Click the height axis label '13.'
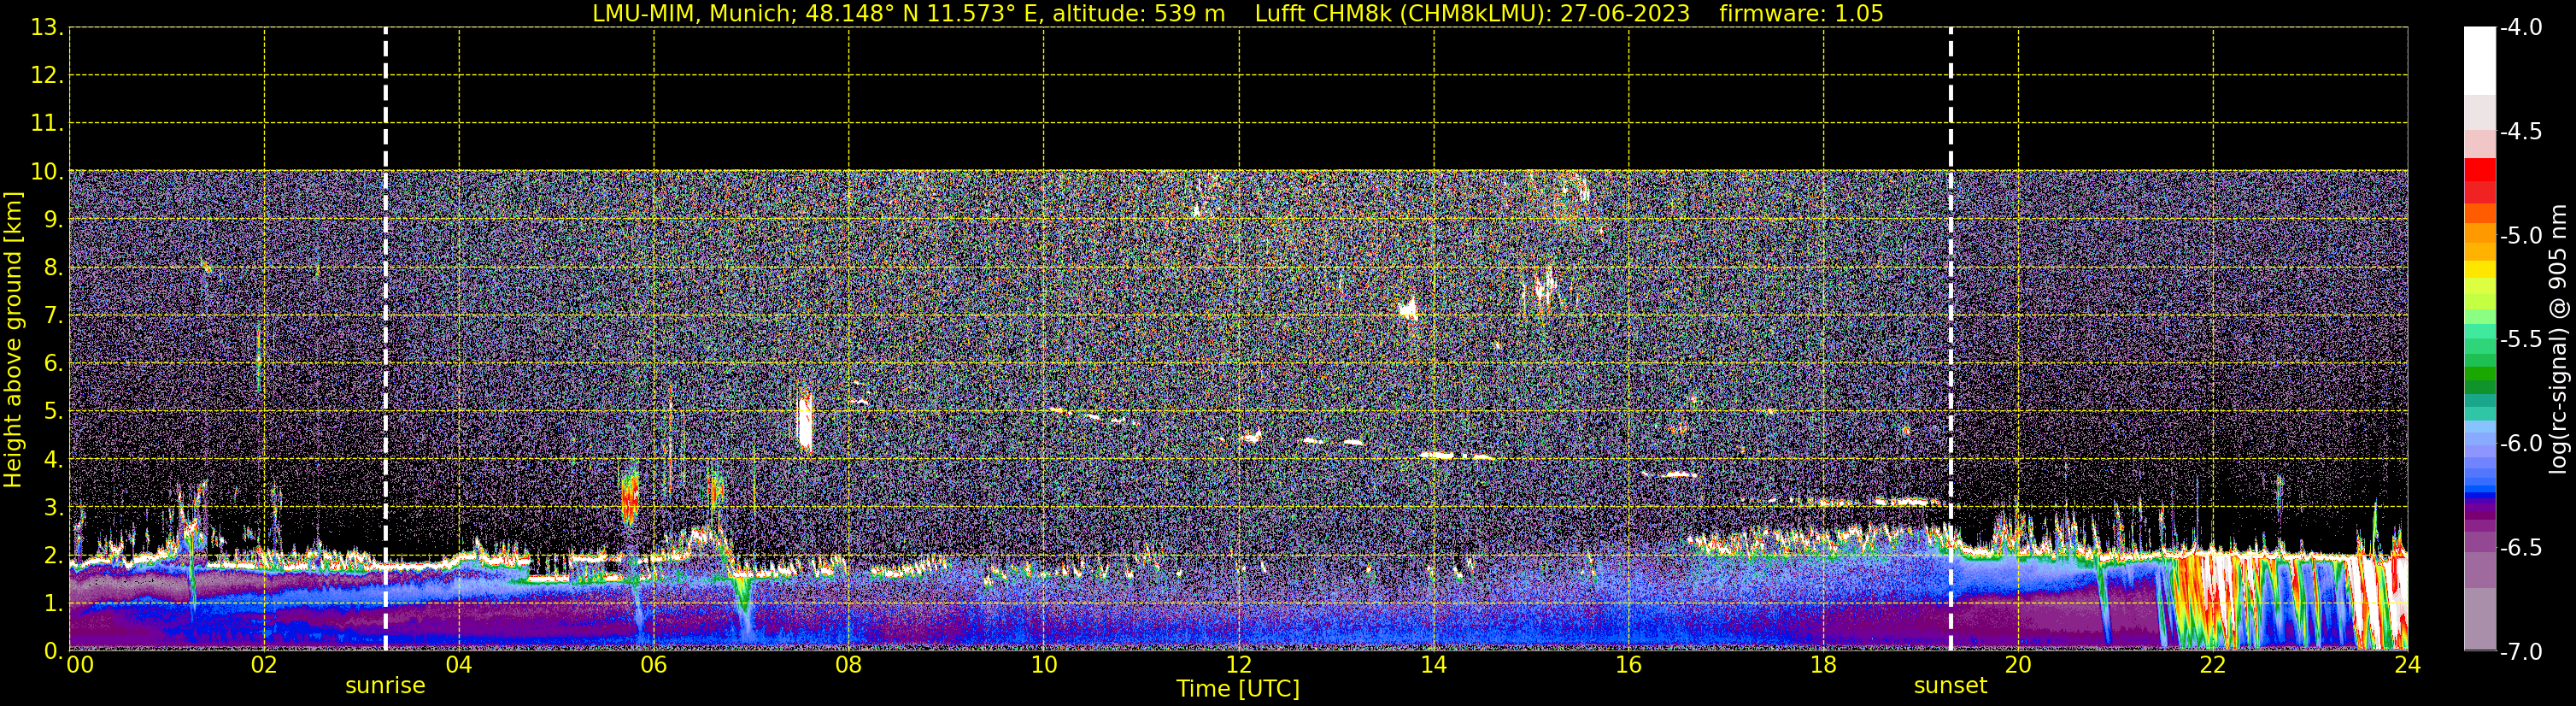The height and width of the screenshot is (706, 2576). click(x=47, y=28)
